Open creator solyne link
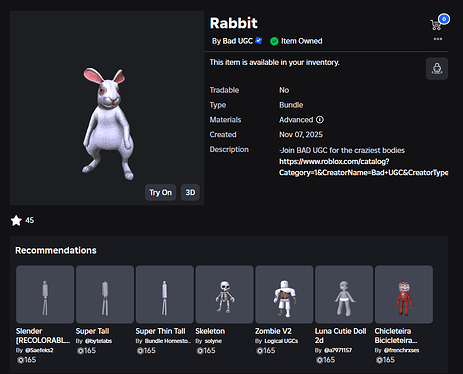 213,341
